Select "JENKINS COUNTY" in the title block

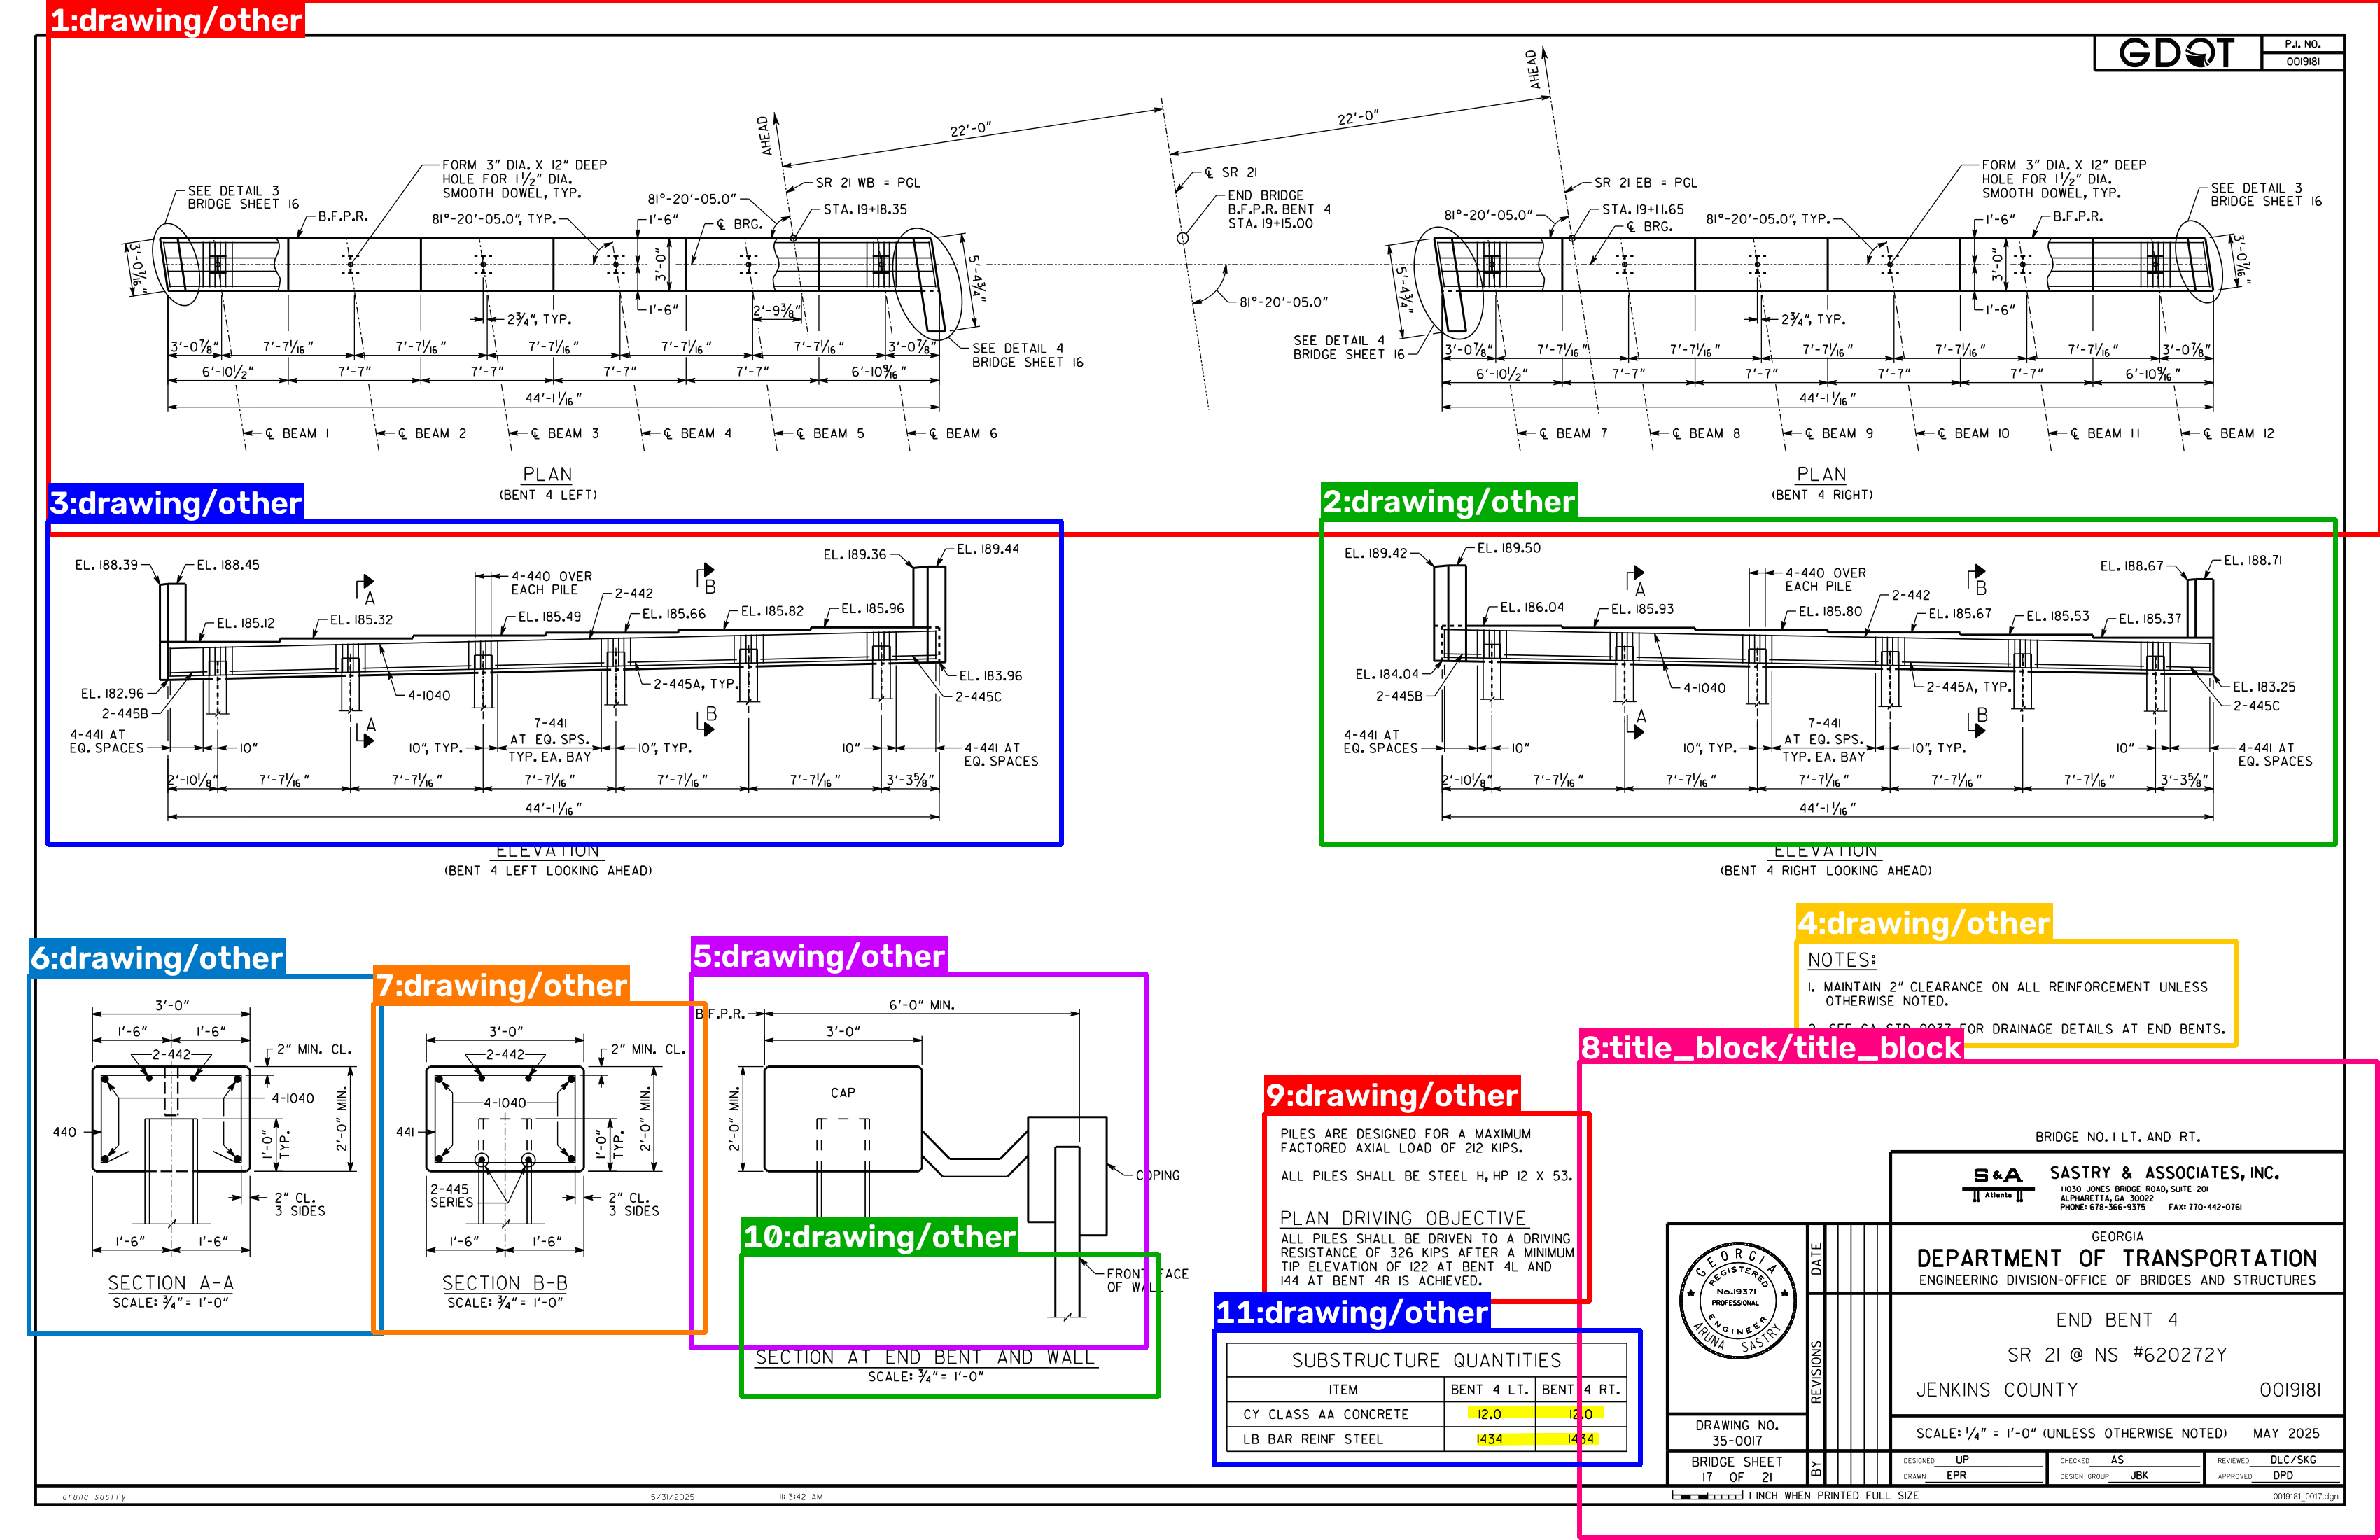pos(1996,1390)
